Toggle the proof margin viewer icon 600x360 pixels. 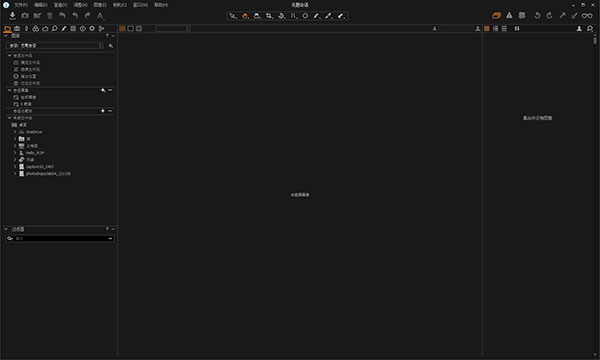(x=139, y=29)
